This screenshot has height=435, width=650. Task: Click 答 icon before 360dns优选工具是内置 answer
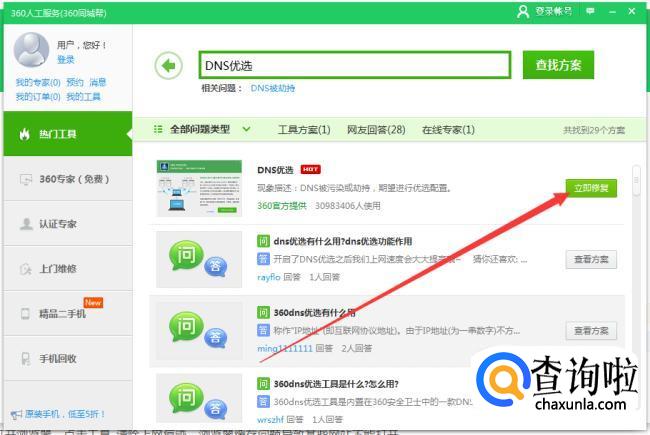click(263, 402)
